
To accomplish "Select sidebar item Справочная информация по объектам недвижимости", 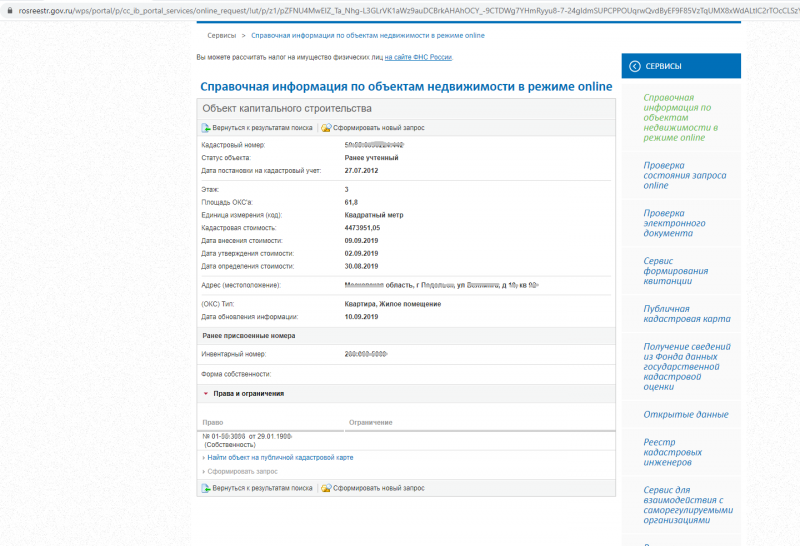I will [x=681, y=117].
